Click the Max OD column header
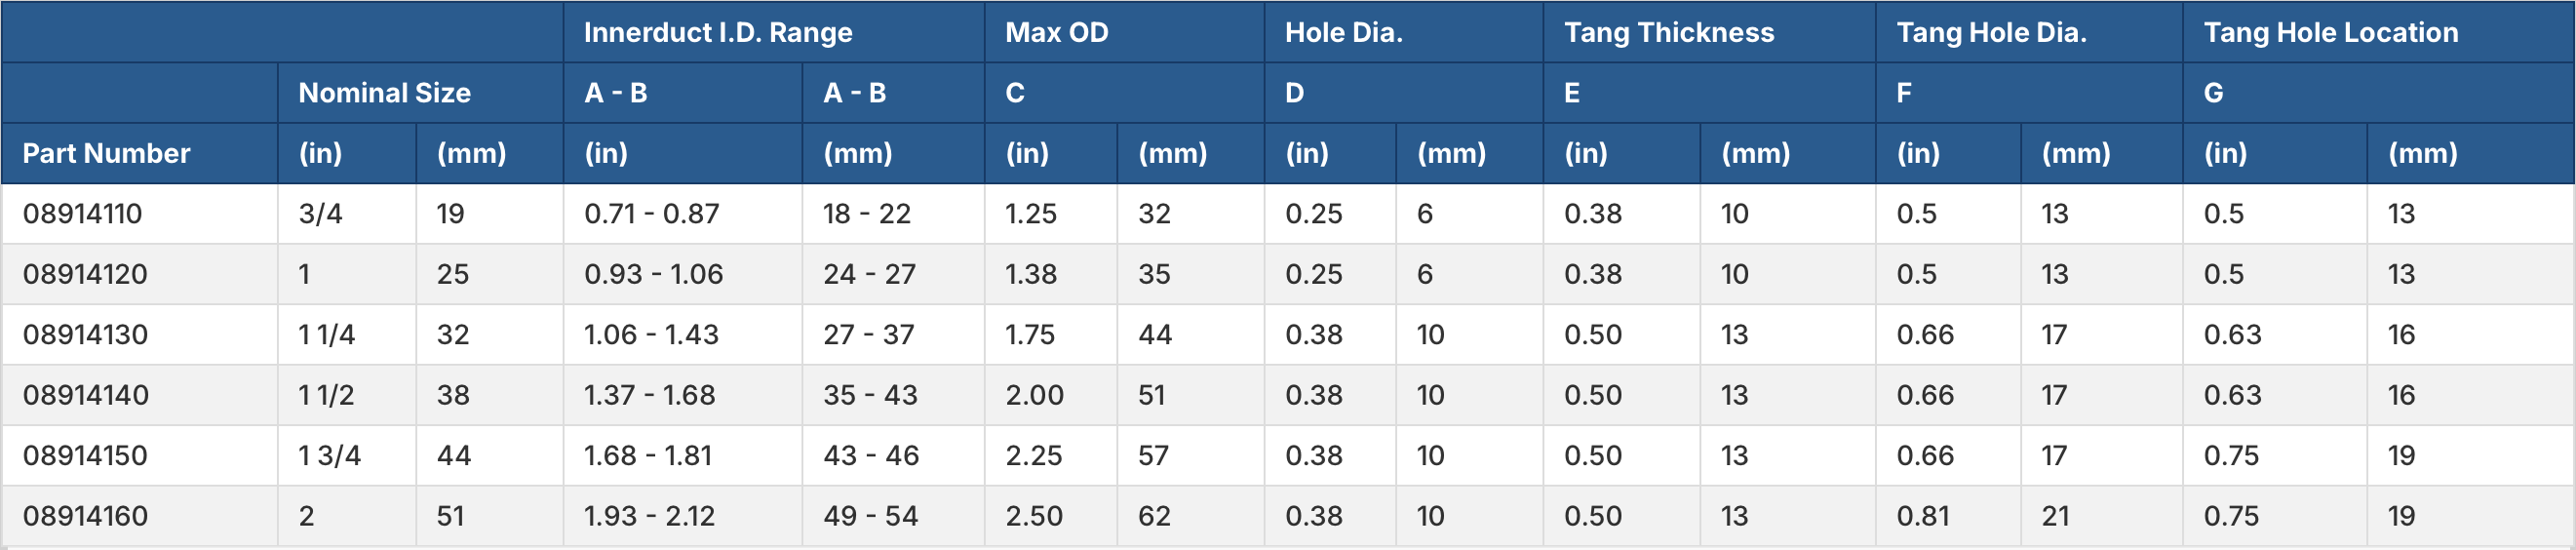 (1056, 33)
